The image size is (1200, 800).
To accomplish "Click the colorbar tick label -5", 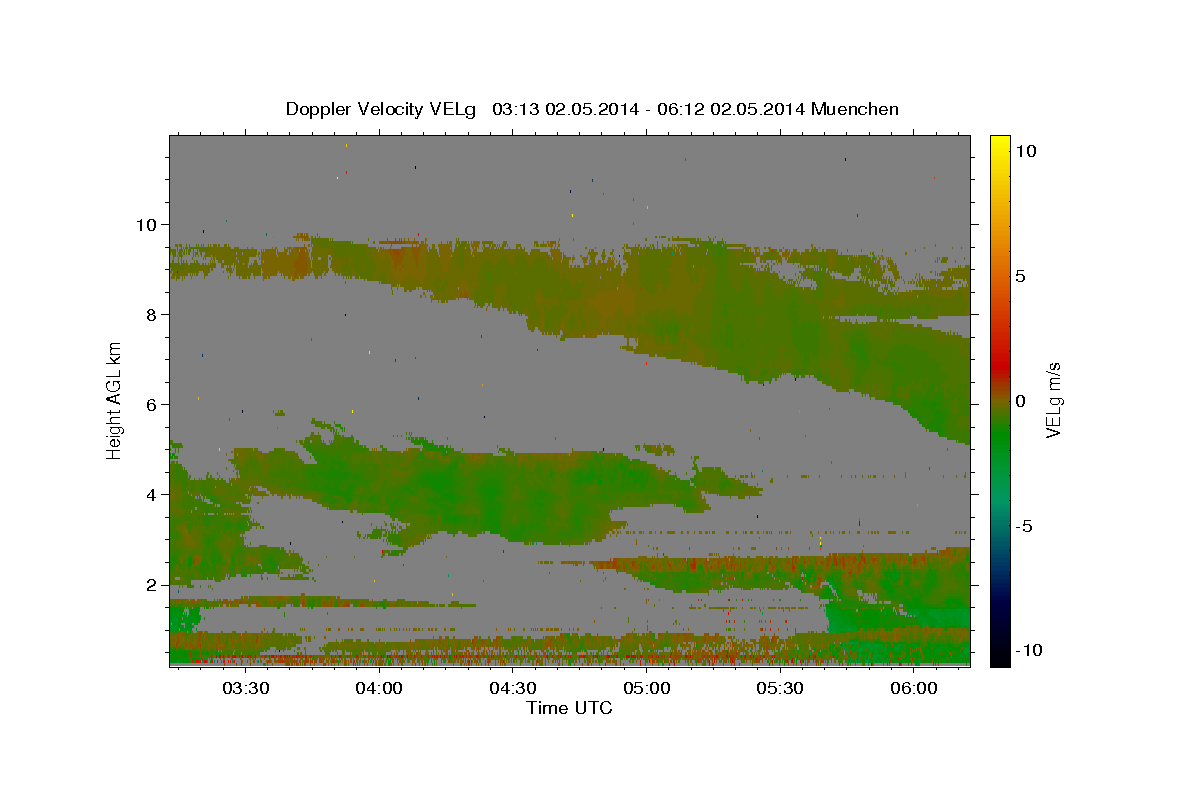I will coord(1024,526).
